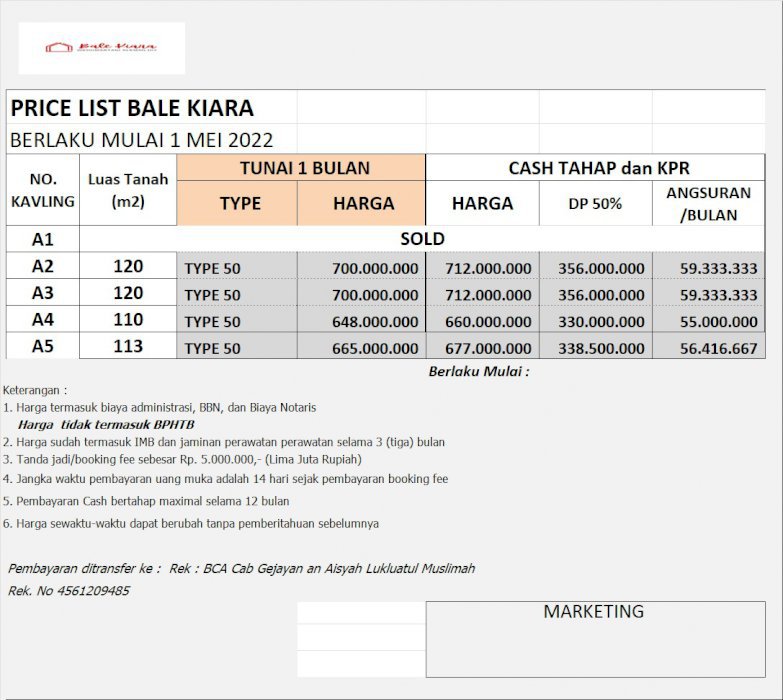Click the SOLD cell in row A1

point(422,239)
